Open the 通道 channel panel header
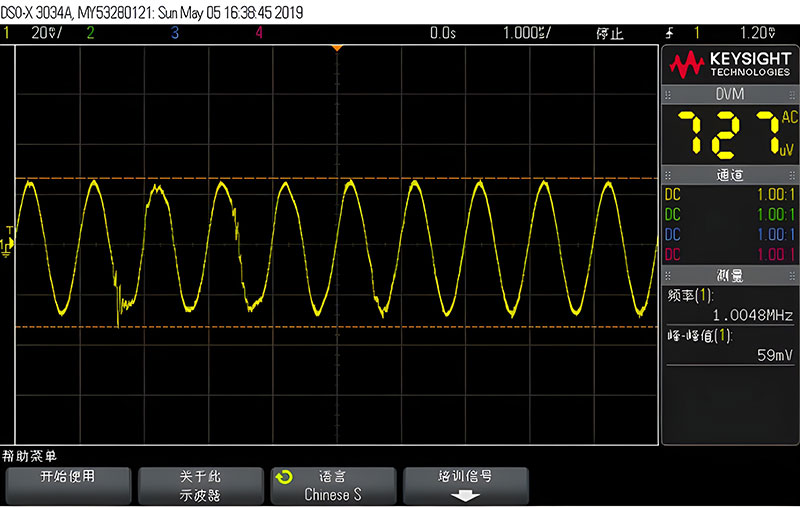 pyautogui.click(x=729, y=175)
